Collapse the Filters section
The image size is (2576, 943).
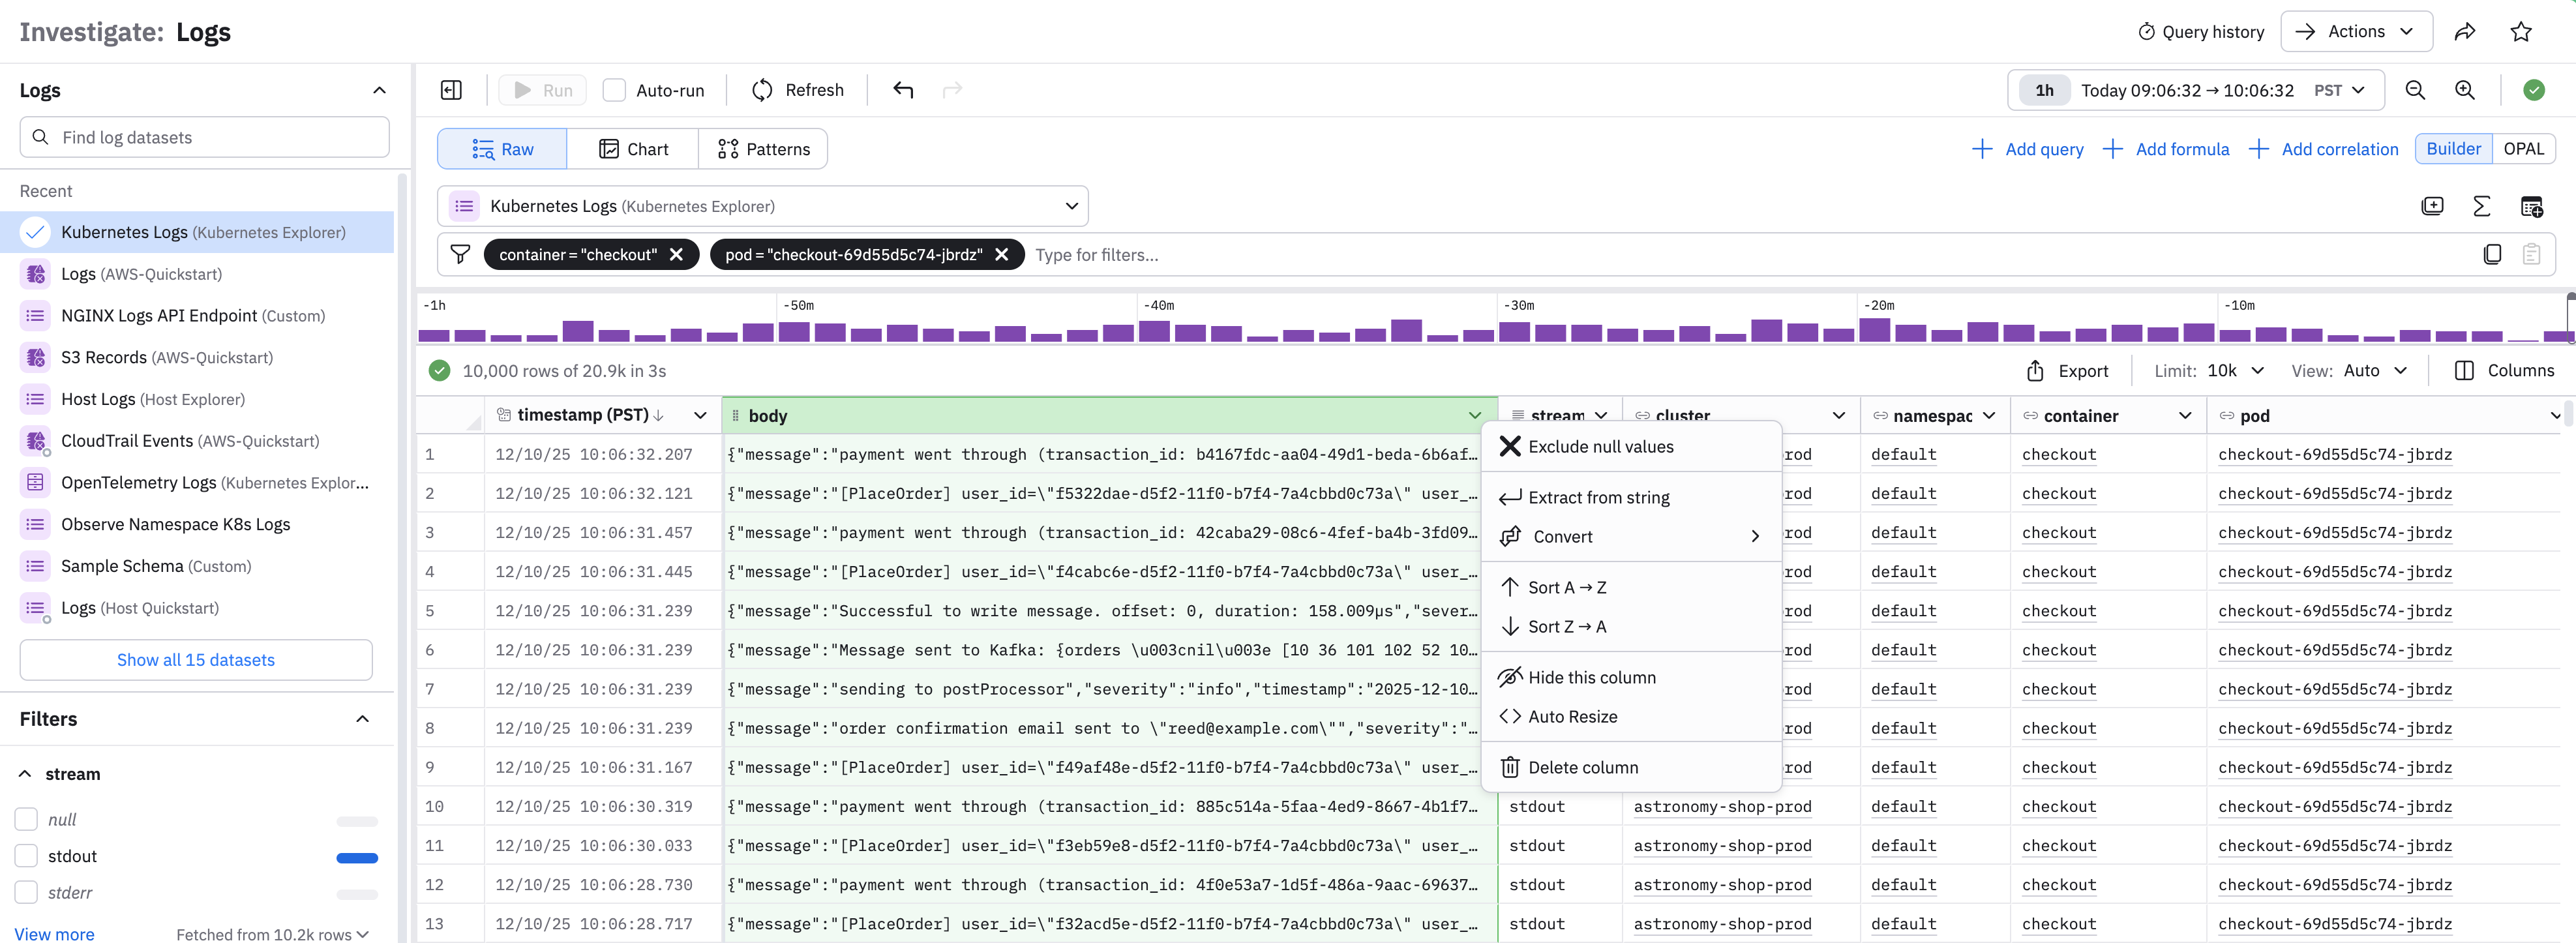[x=362, y=719]
